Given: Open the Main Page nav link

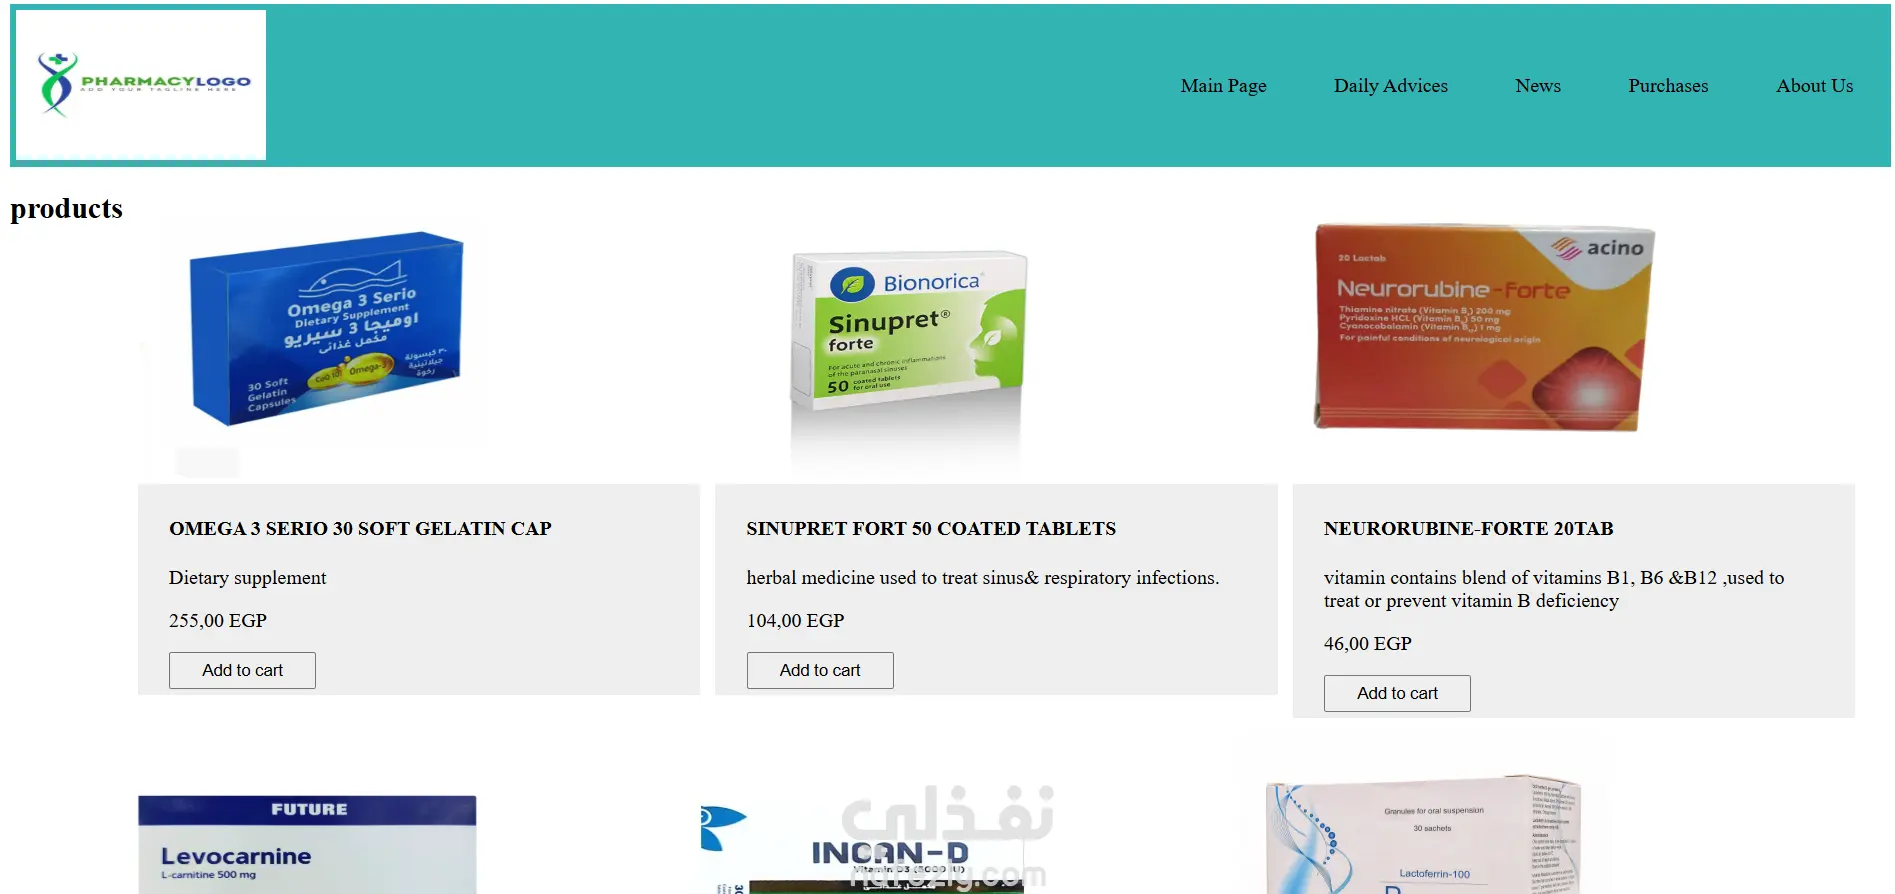Looking at the screenshot, I should tap(1223, 86).
